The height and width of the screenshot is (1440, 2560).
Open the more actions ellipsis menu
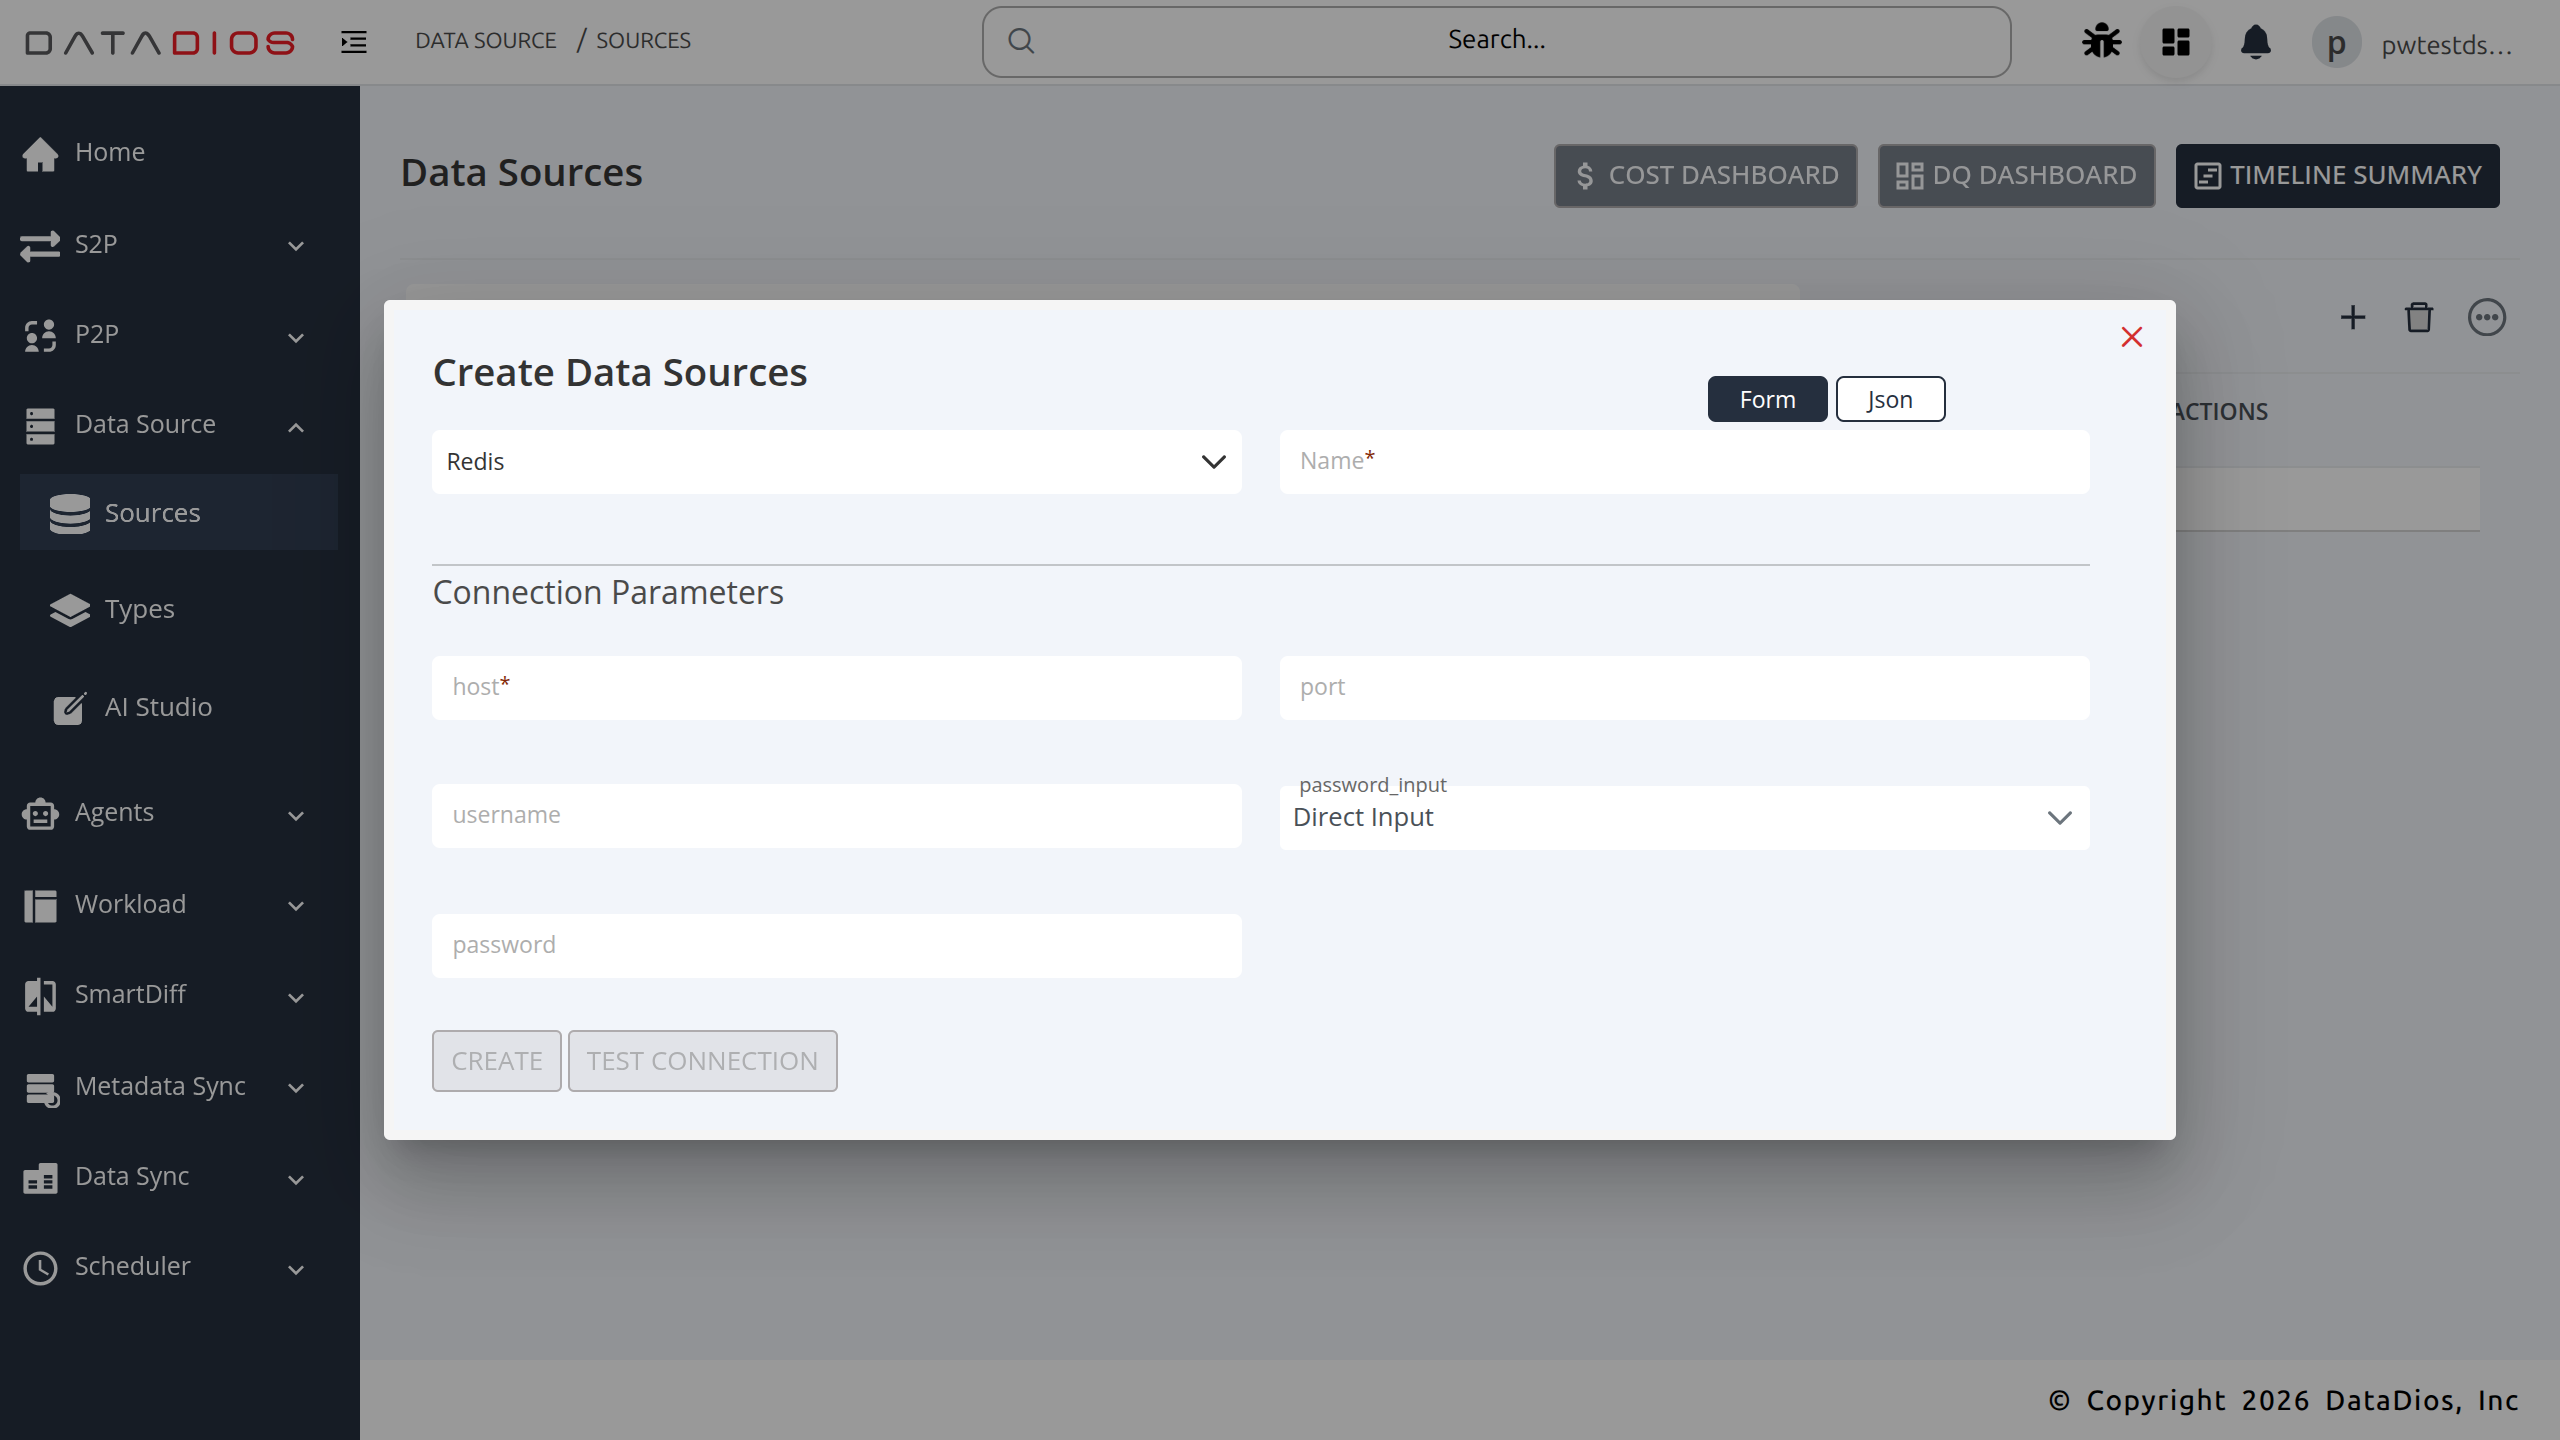pos(2487,317)
